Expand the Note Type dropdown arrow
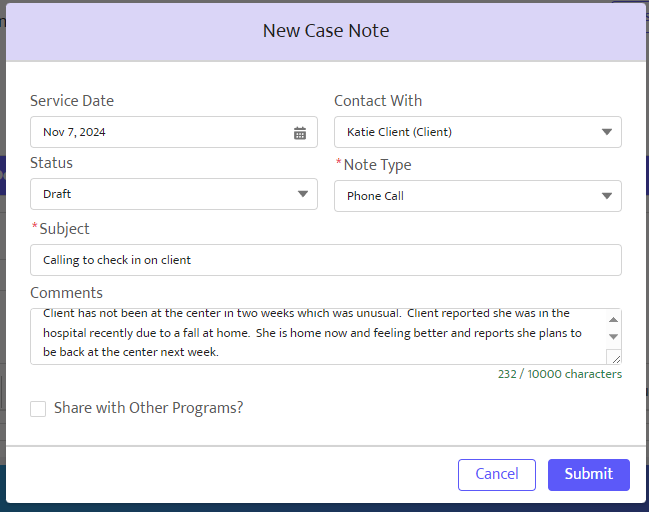Image resolution: width=649 pixels, height=512 pixels. tap(606, 196)
